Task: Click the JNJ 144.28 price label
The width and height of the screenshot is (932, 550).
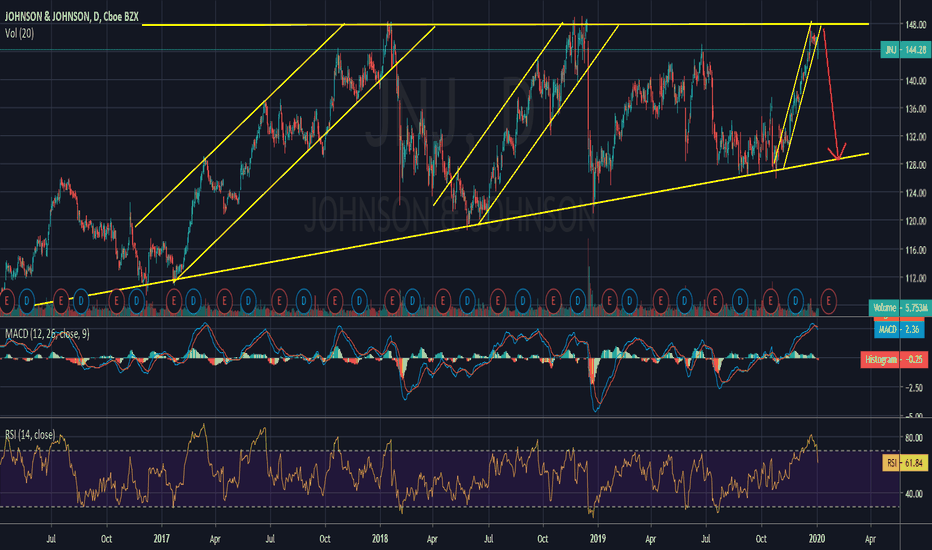Action: tap(905, 50)
